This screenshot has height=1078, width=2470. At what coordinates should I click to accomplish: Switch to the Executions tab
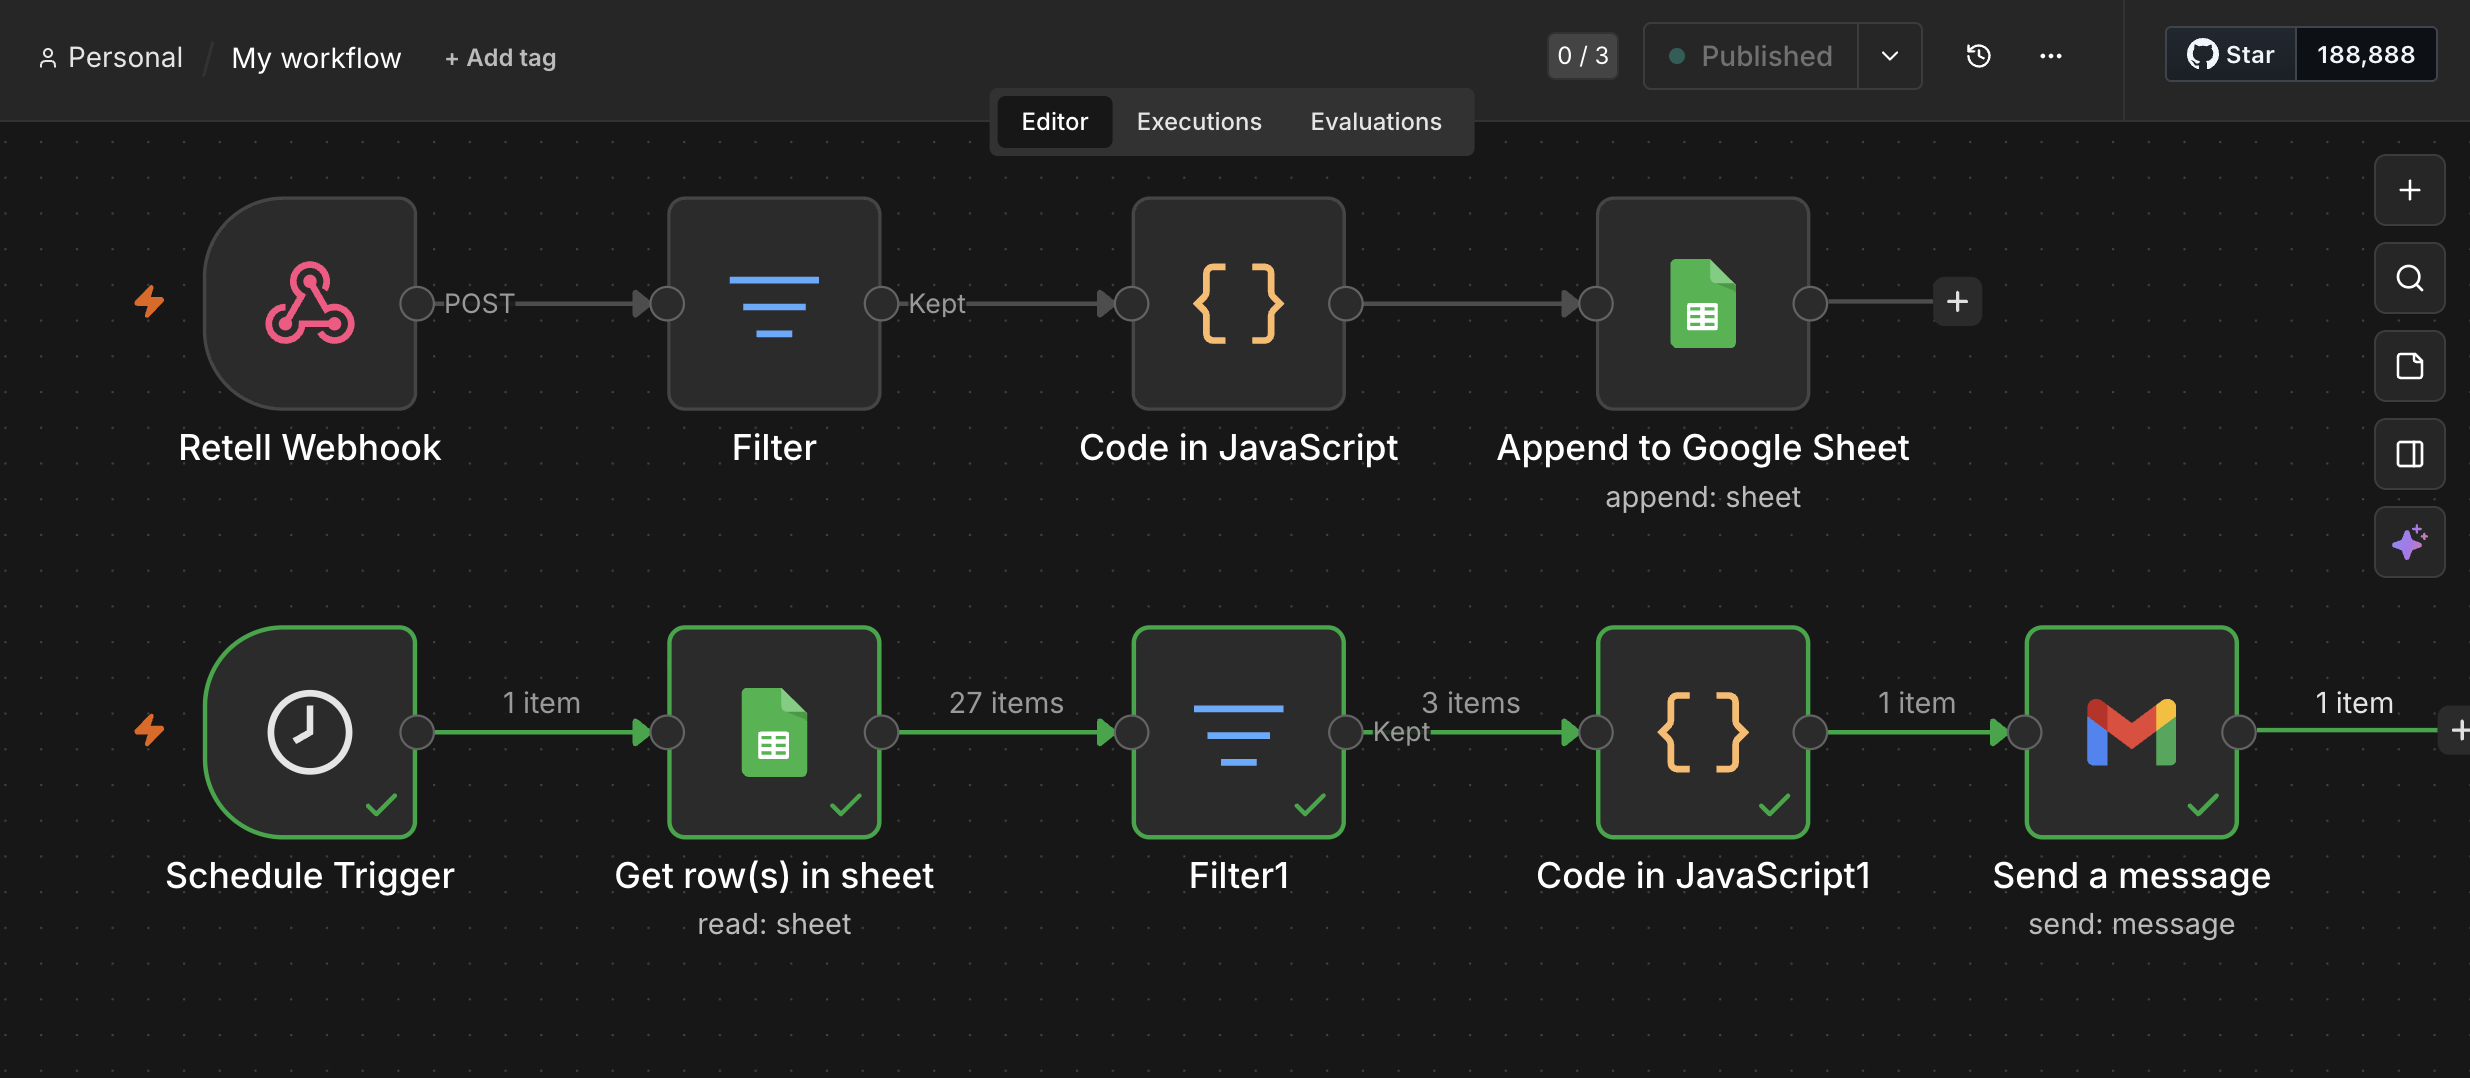(x=1199, y=122)
